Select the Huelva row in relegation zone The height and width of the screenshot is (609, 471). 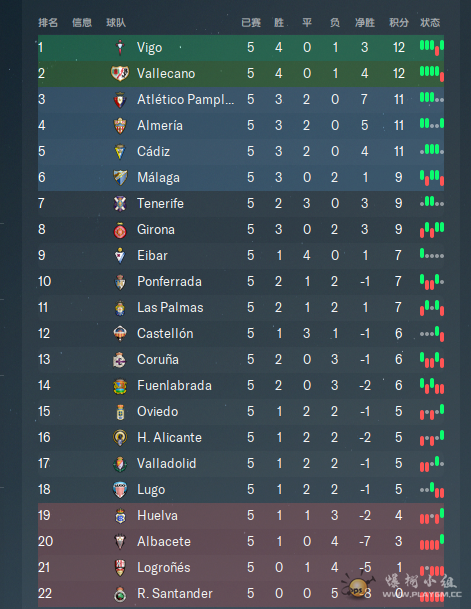coord(241,516)
